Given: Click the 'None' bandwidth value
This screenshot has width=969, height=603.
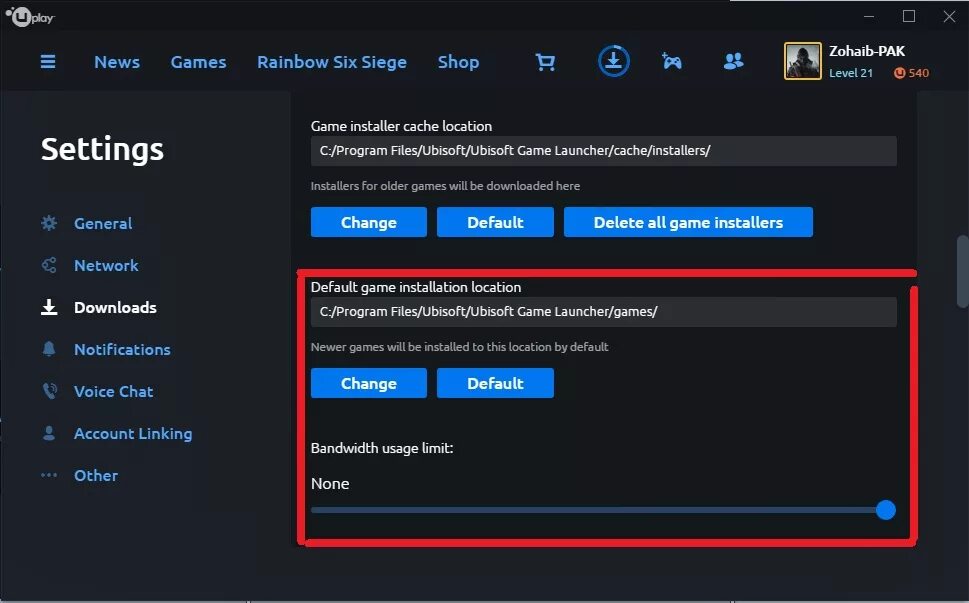Looking at the screenshot, I should (x=330, y=484).
